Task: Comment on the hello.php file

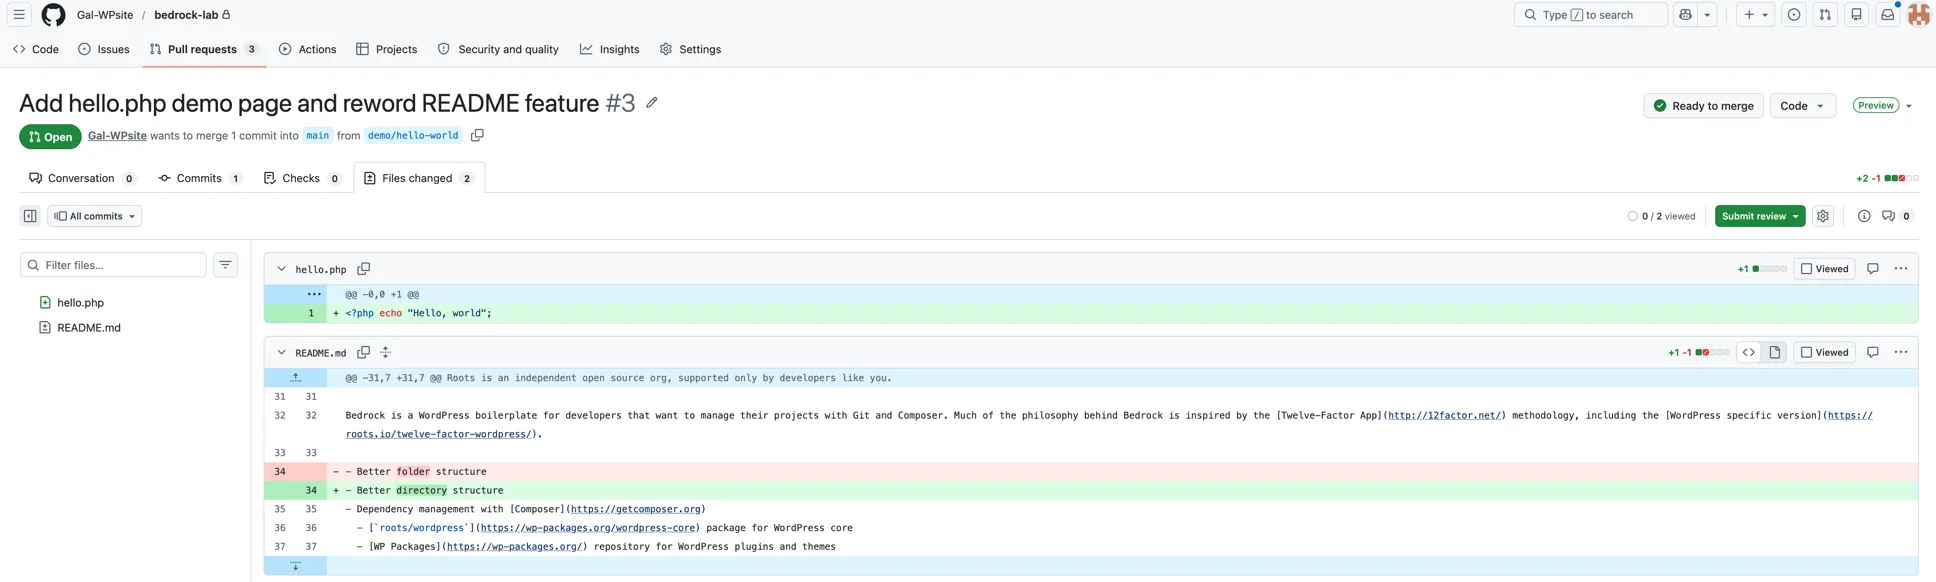Action: coord(1873,269)
